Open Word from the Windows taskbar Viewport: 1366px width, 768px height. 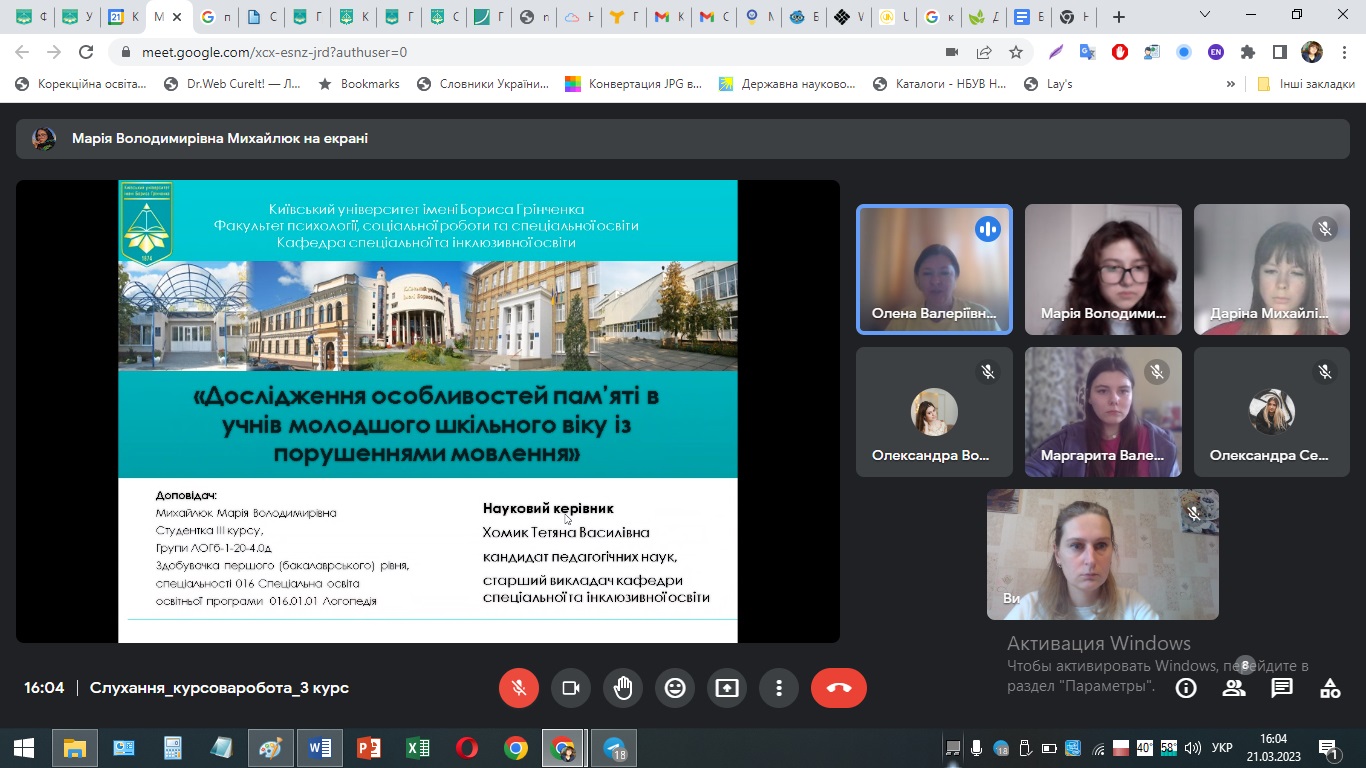pyautogui.click(x=320, y=748)
